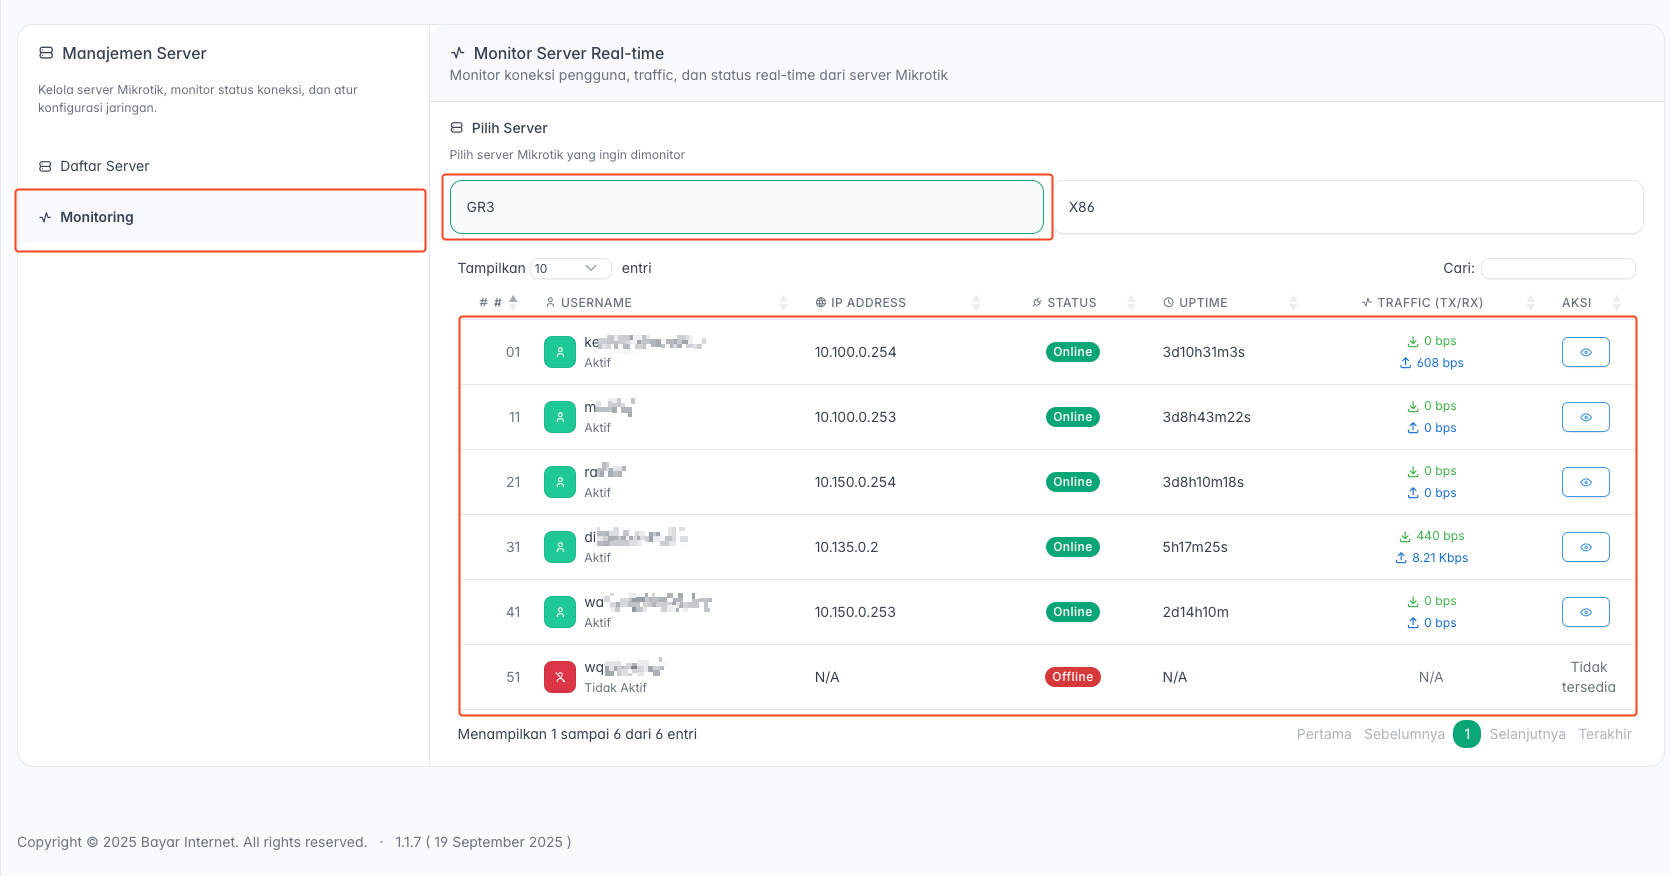View details via eye button for 10.100.0.254
The width and height of the screenshot is (1670, 876).
pos(1585,352)
